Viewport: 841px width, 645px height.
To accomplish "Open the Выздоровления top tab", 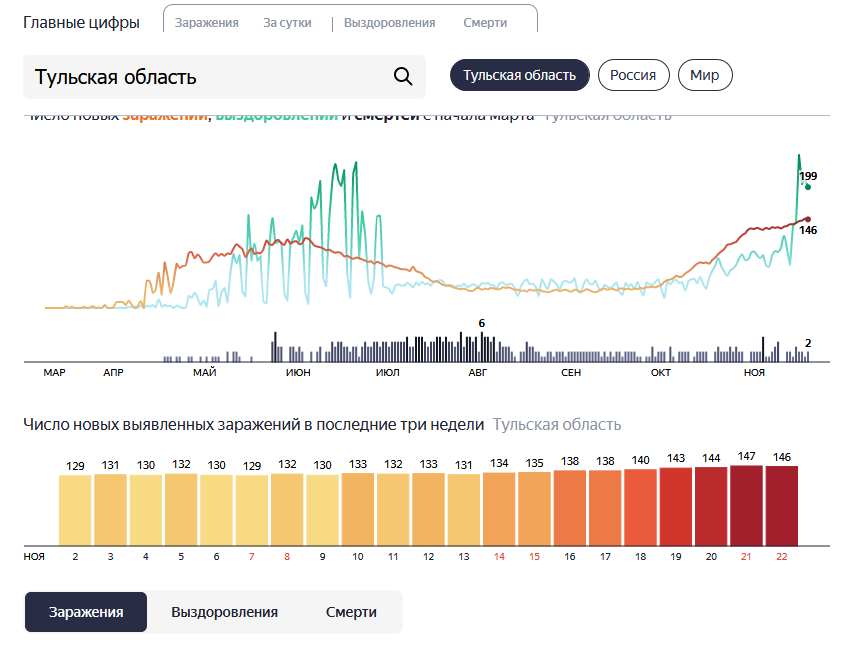I will 389,23.
